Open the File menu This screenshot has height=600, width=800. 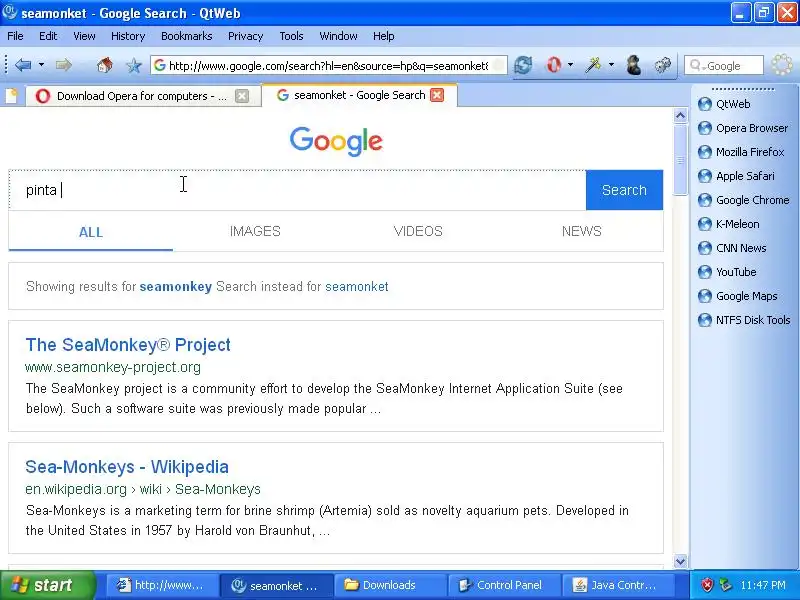pos(15,36)
